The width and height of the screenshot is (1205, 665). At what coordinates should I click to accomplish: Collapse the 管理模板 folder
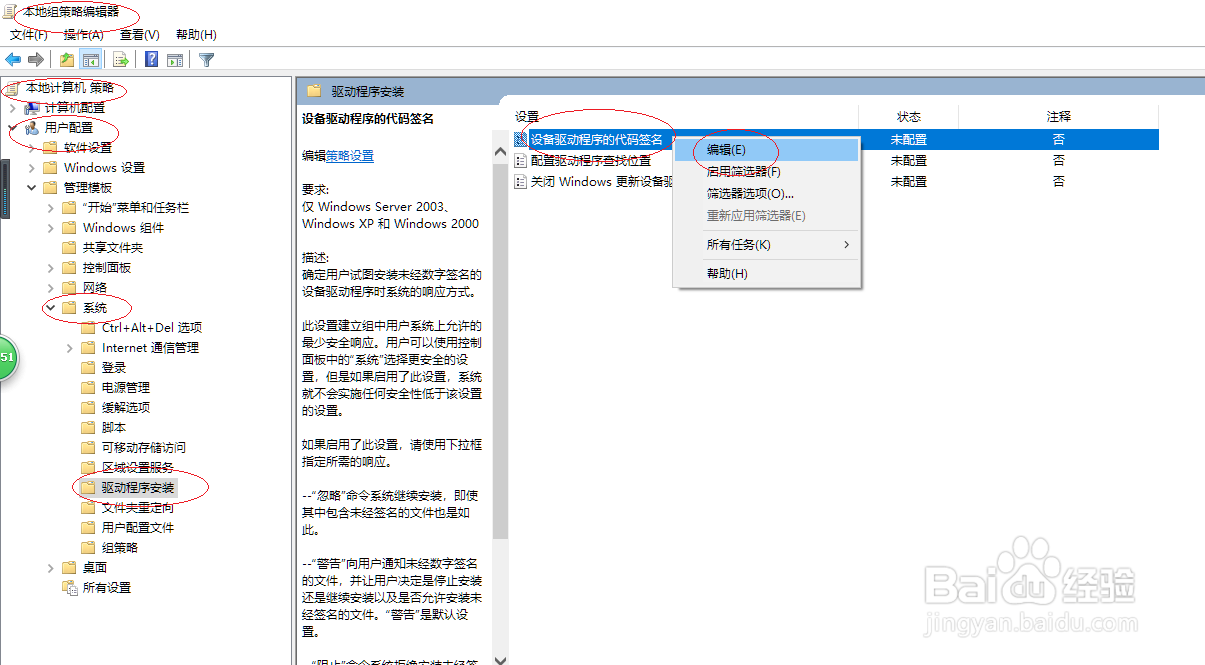31,188
